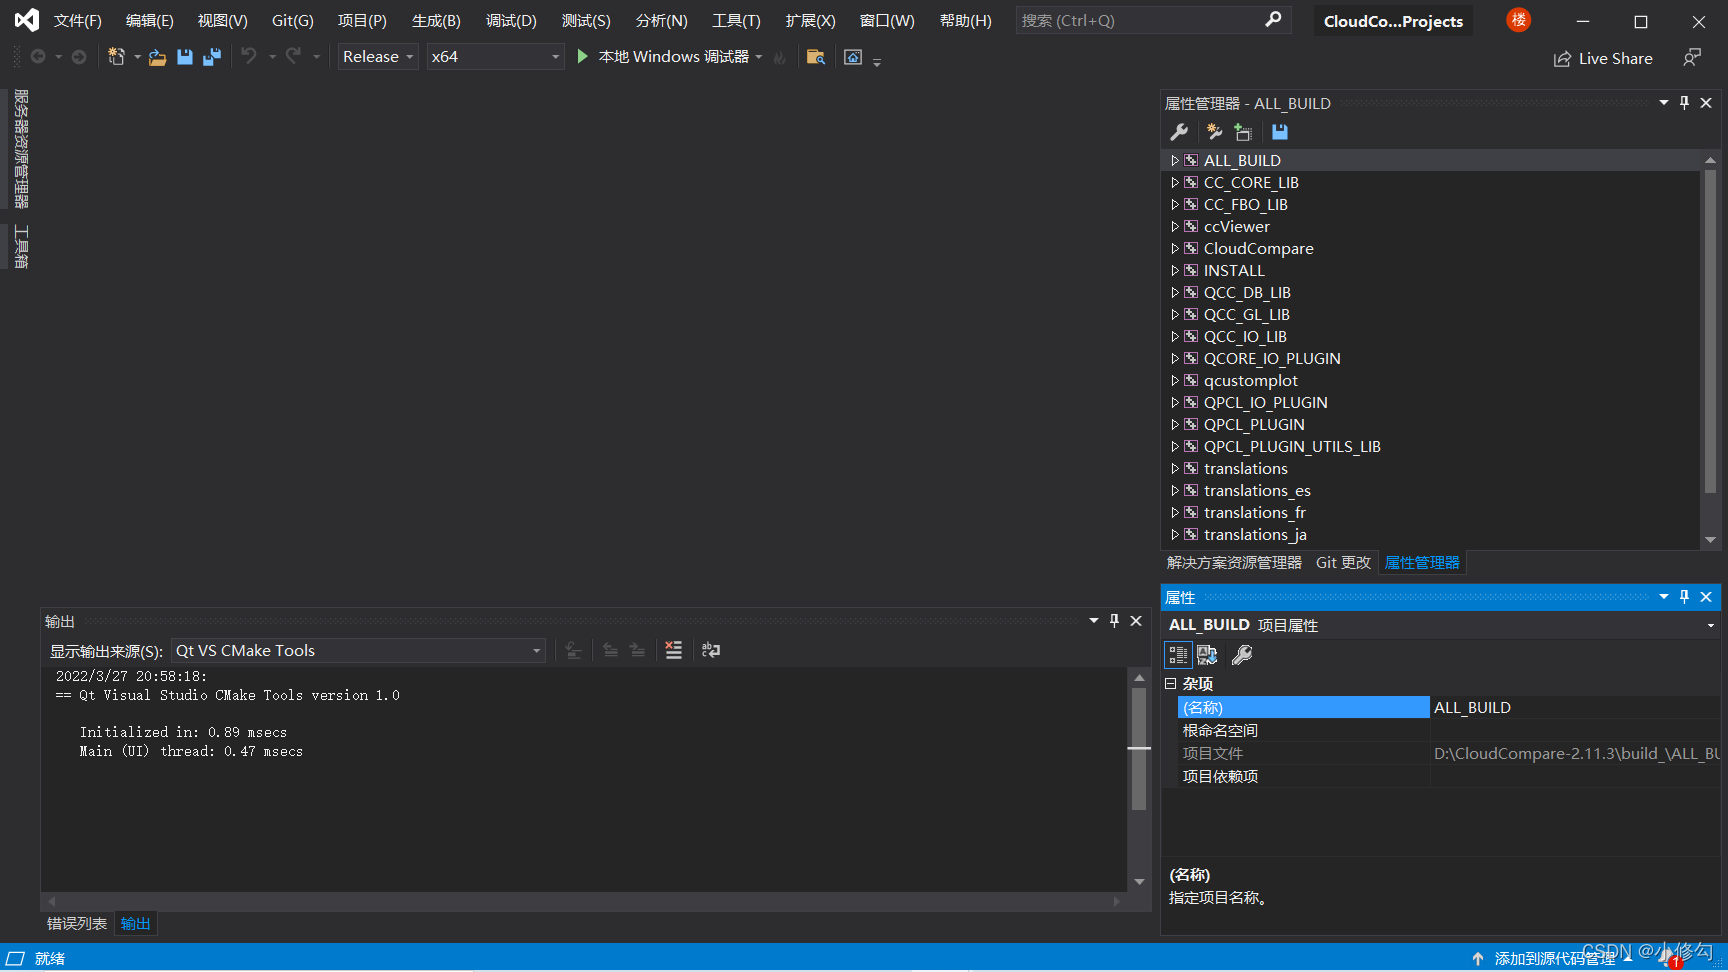Pin the Property Manager panel
Viewport: 1728px width, 972px height.
tap(1685, 103)
